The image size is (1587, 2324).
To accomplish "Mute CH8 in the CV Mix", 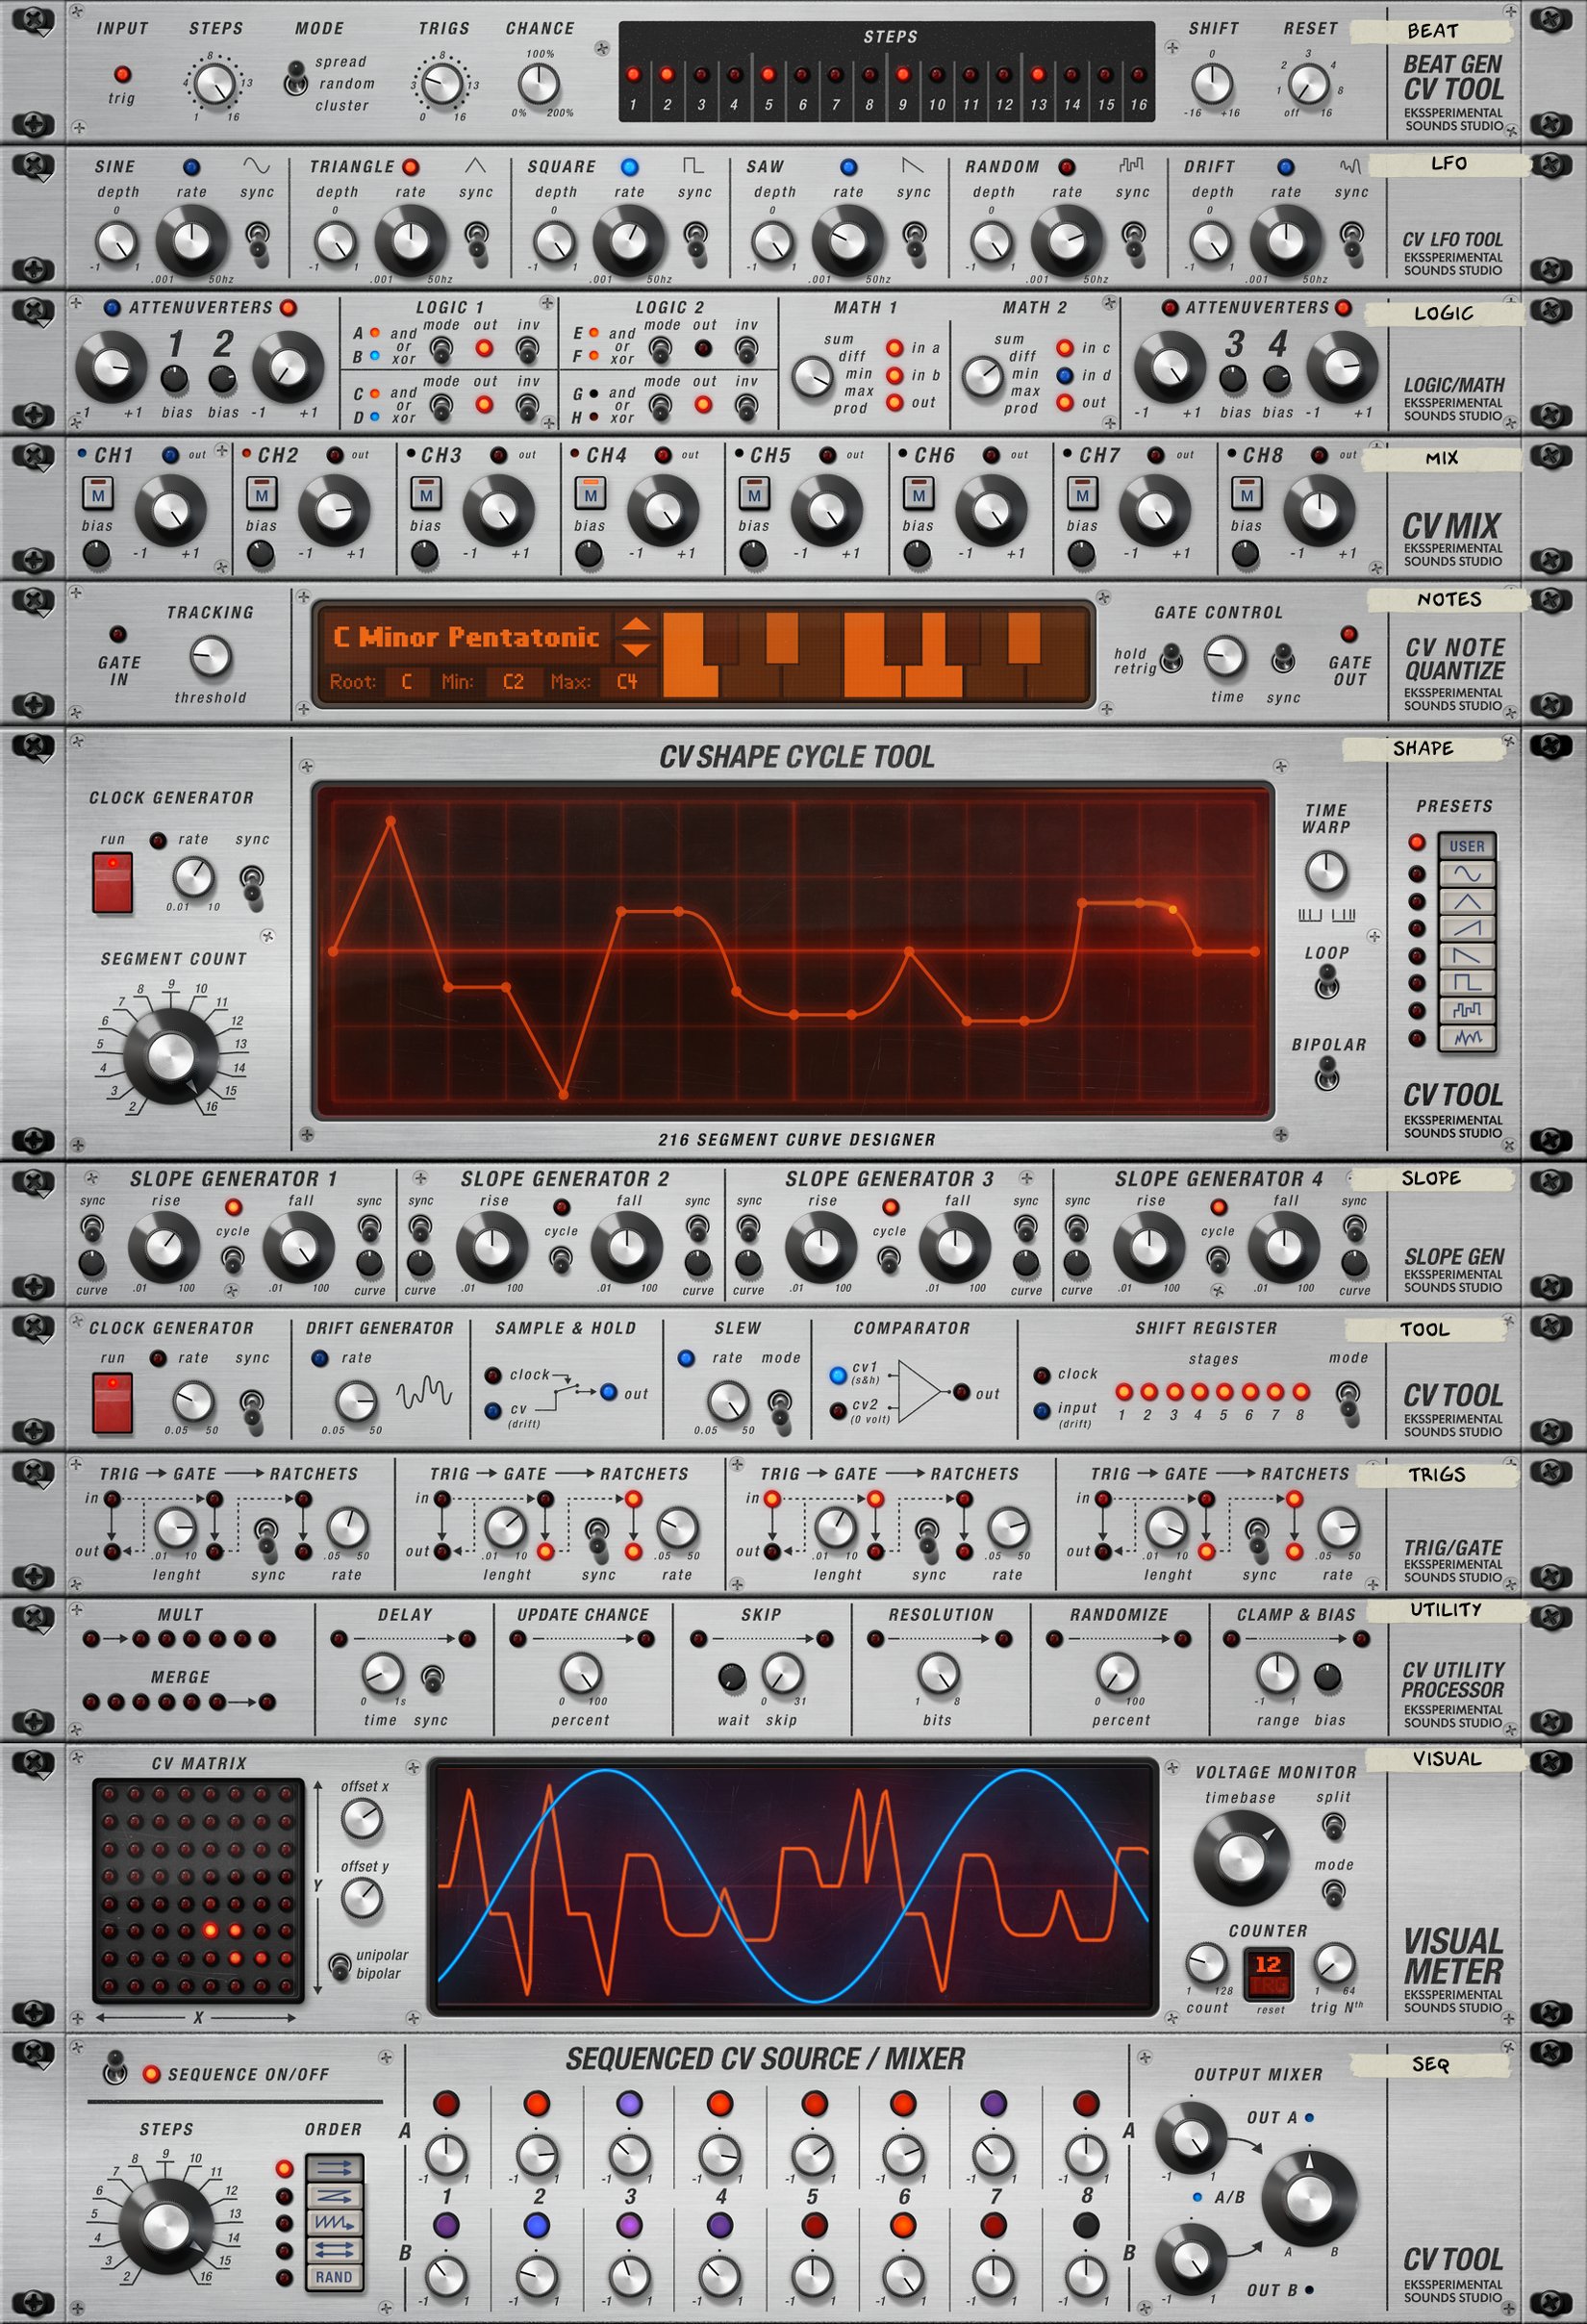I will tap(1246, 494).
